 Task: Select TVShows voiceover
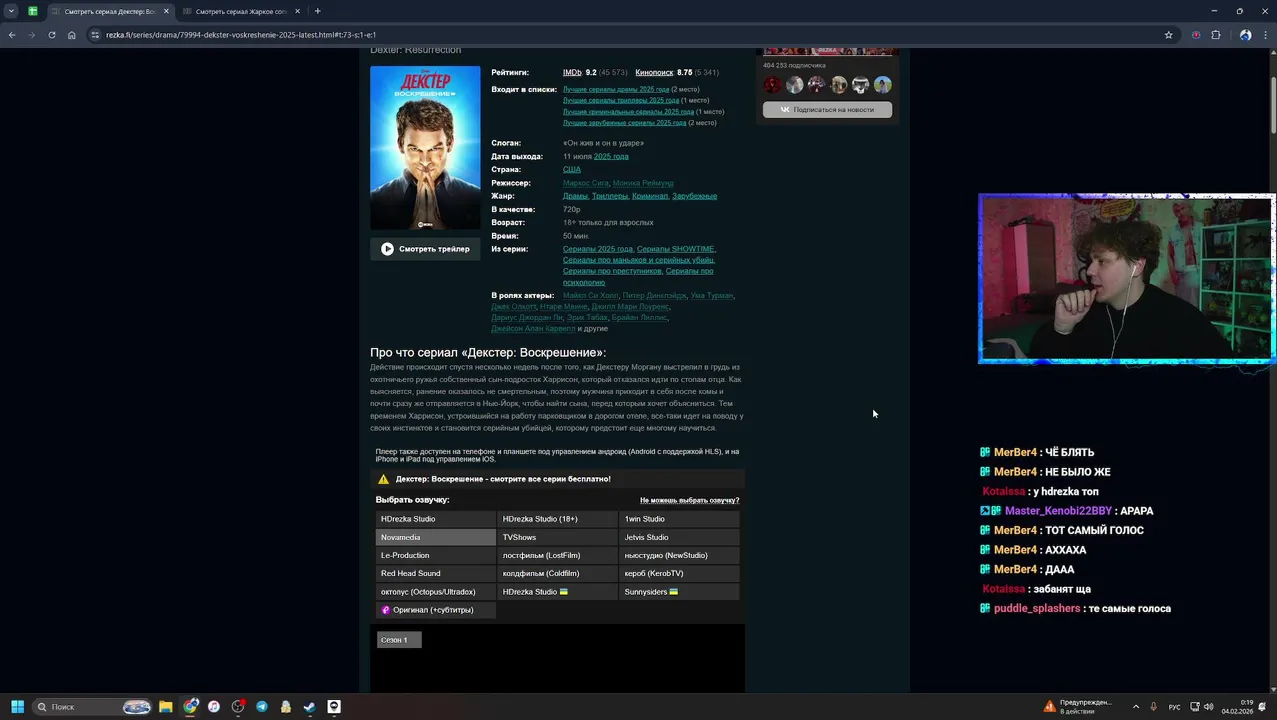(558, 537)
